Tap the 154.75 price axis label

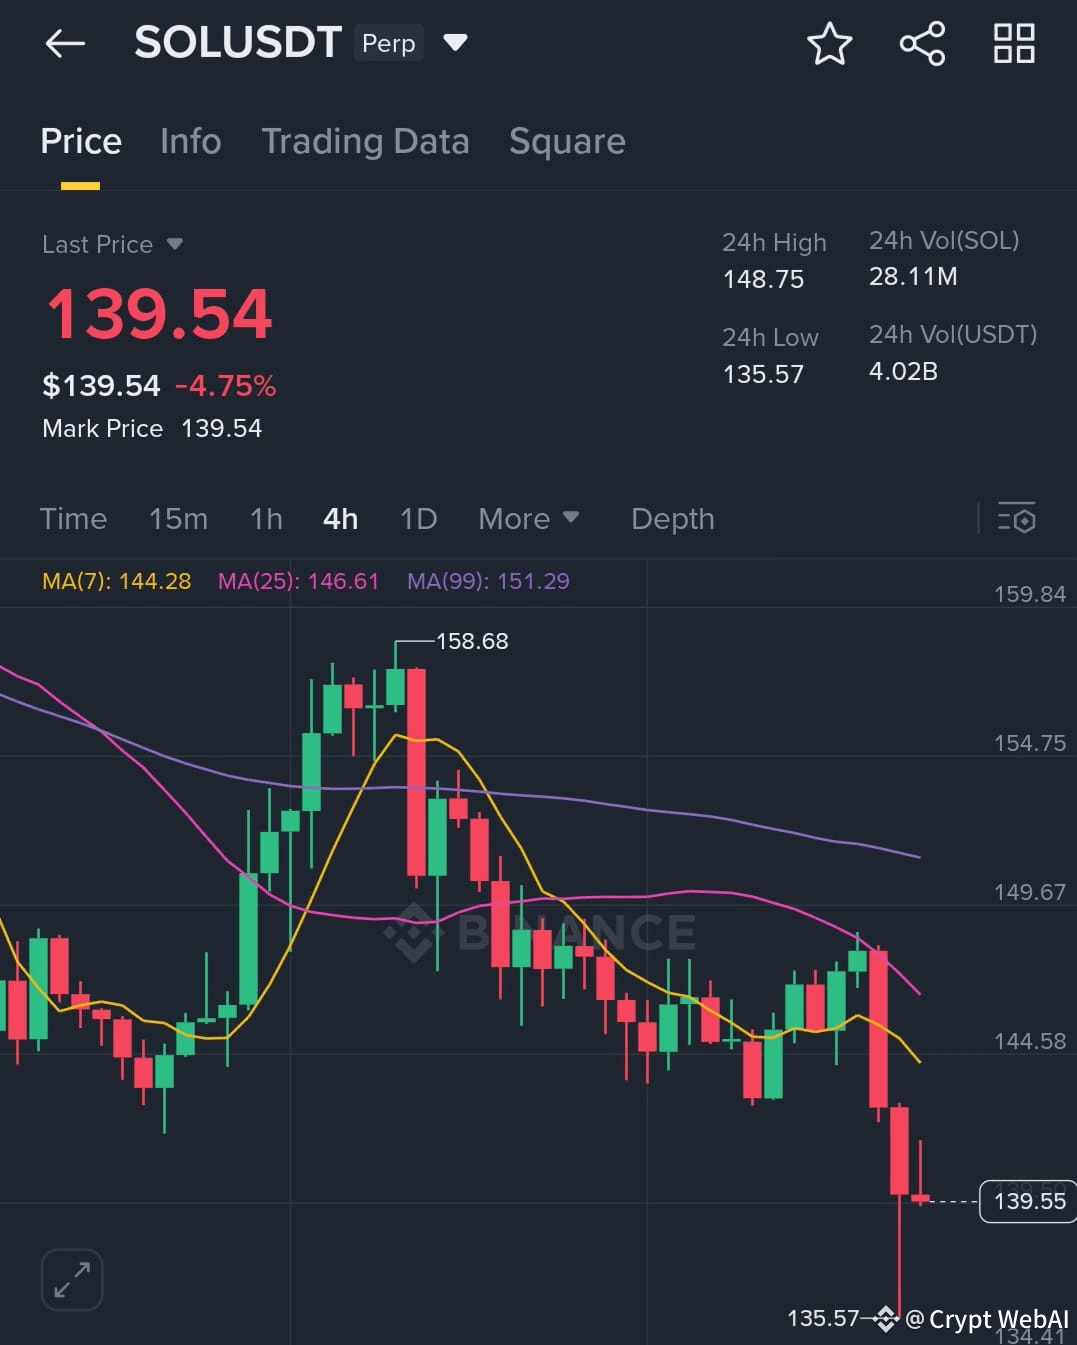coord(1030,743)
